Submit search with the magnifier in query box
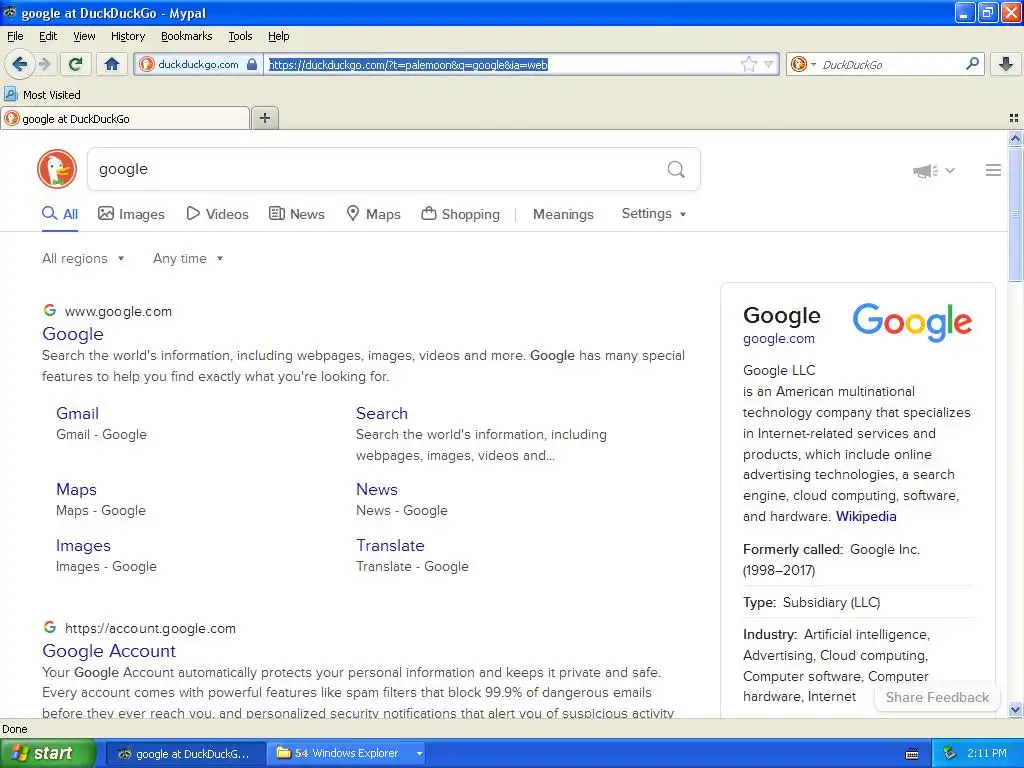1024x768 pixels. (676, 169)
